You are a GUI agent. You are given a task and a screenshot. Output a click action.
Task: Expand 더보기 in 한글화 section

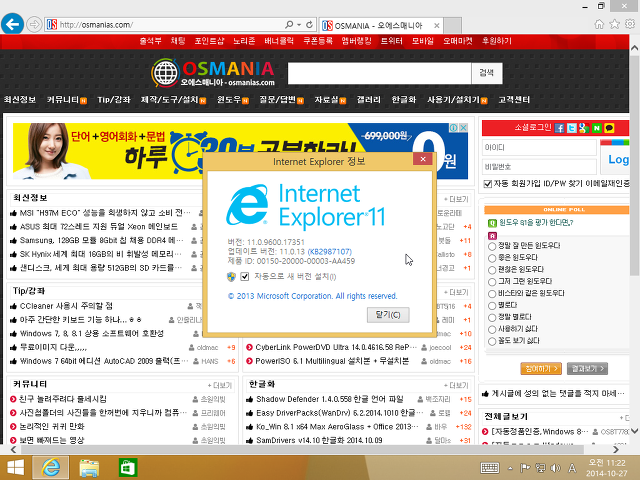[456, 385]
